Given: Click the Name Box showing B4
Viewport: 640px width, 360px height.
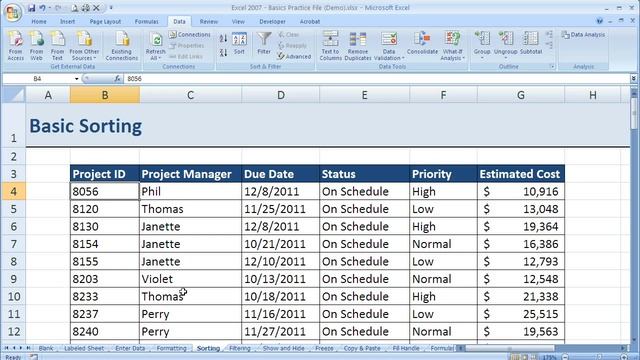Looking at the screenshot, I should (38, 78).
